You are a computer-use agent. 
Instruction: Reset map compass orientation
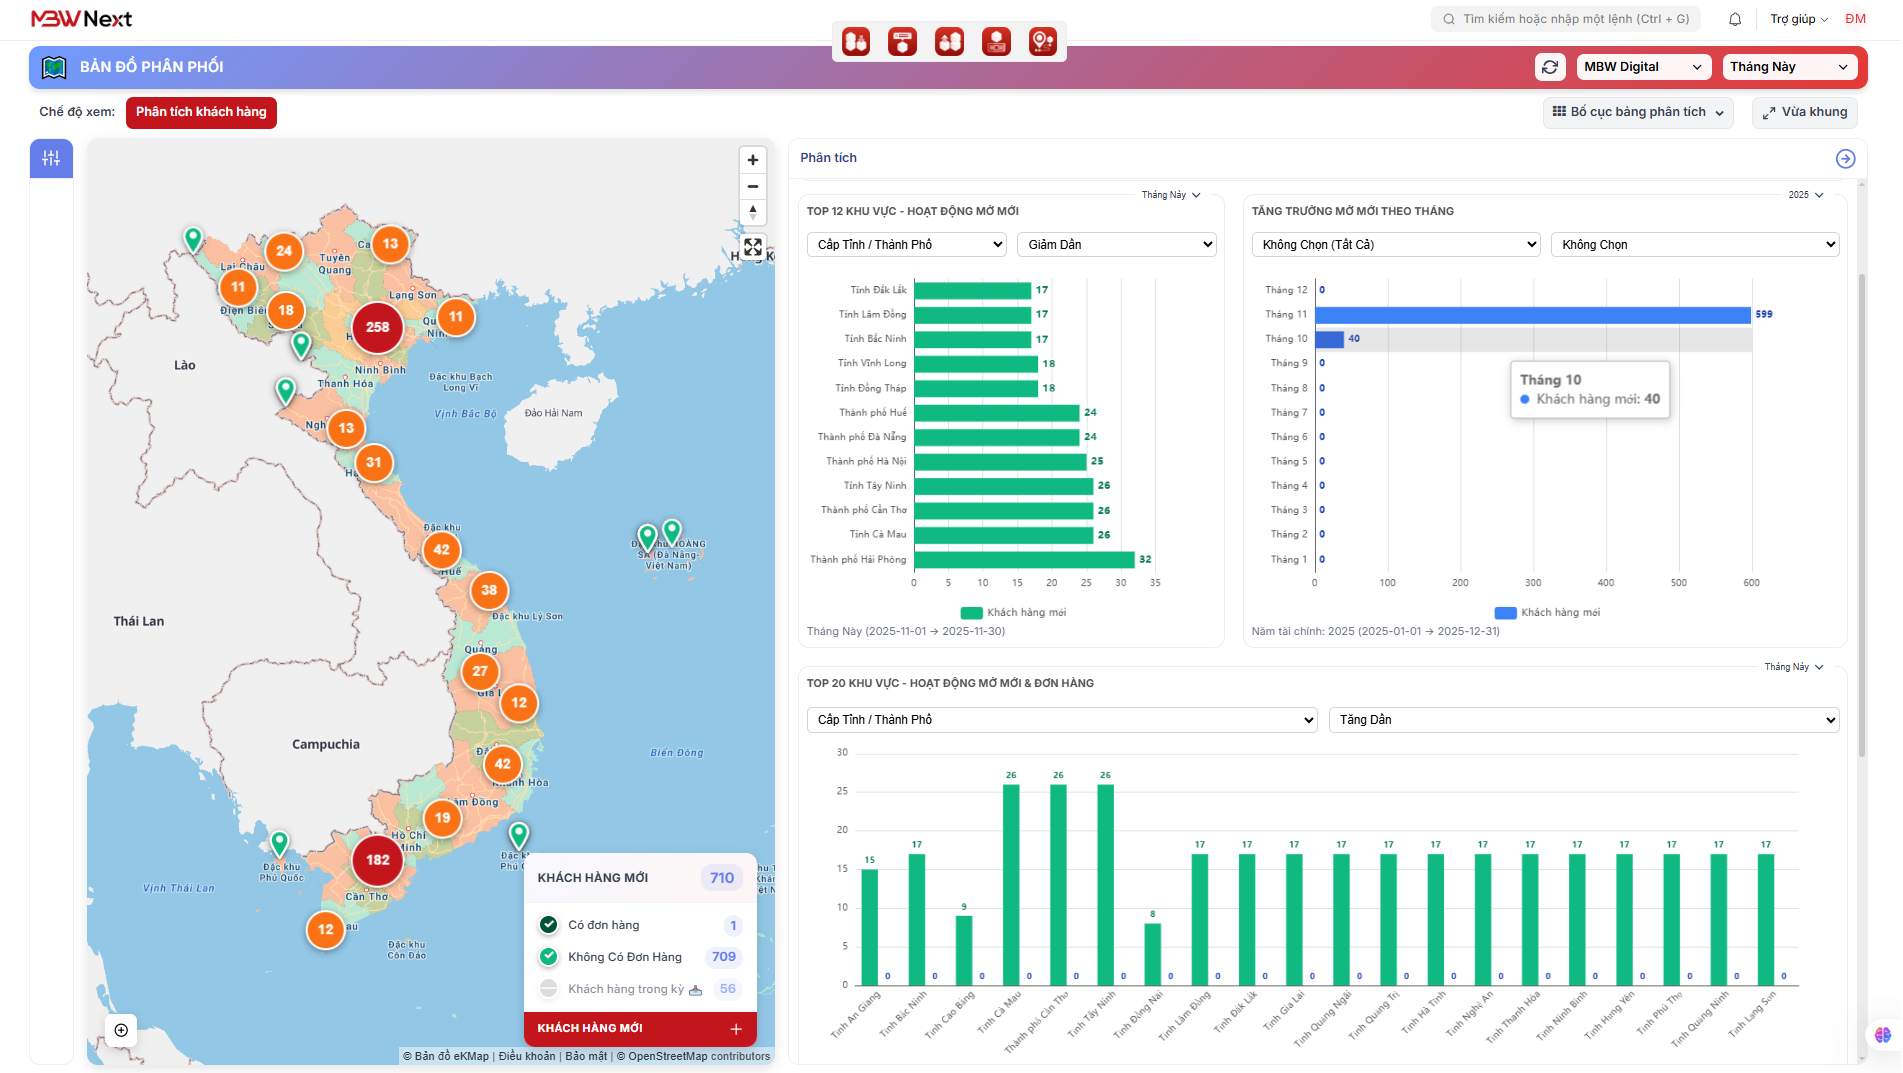click(753, 212)
